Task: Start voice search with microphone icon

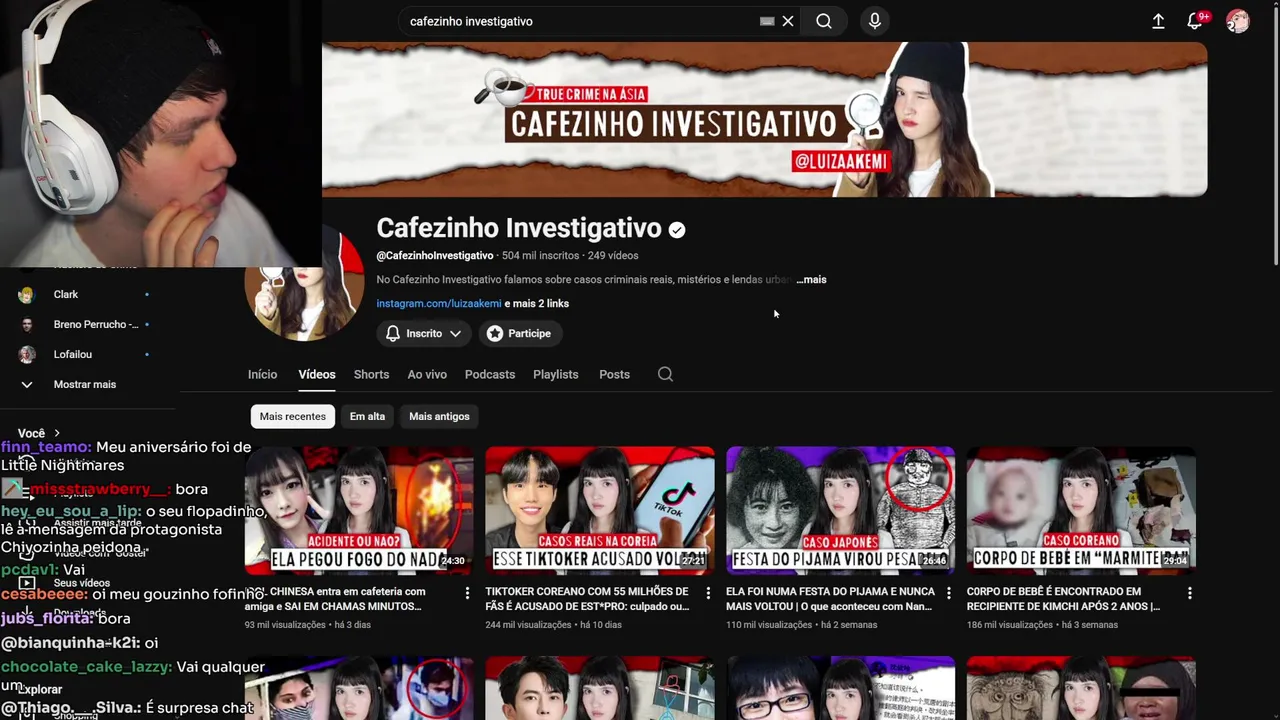Action: click(x=875, y=21)
